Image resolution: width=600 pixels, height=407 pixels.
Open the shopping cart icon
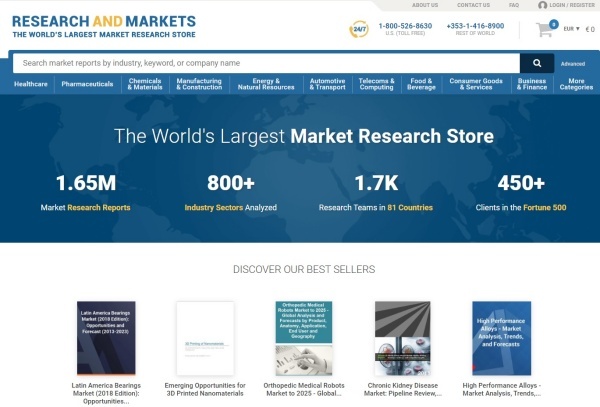[x=544, y=30]
